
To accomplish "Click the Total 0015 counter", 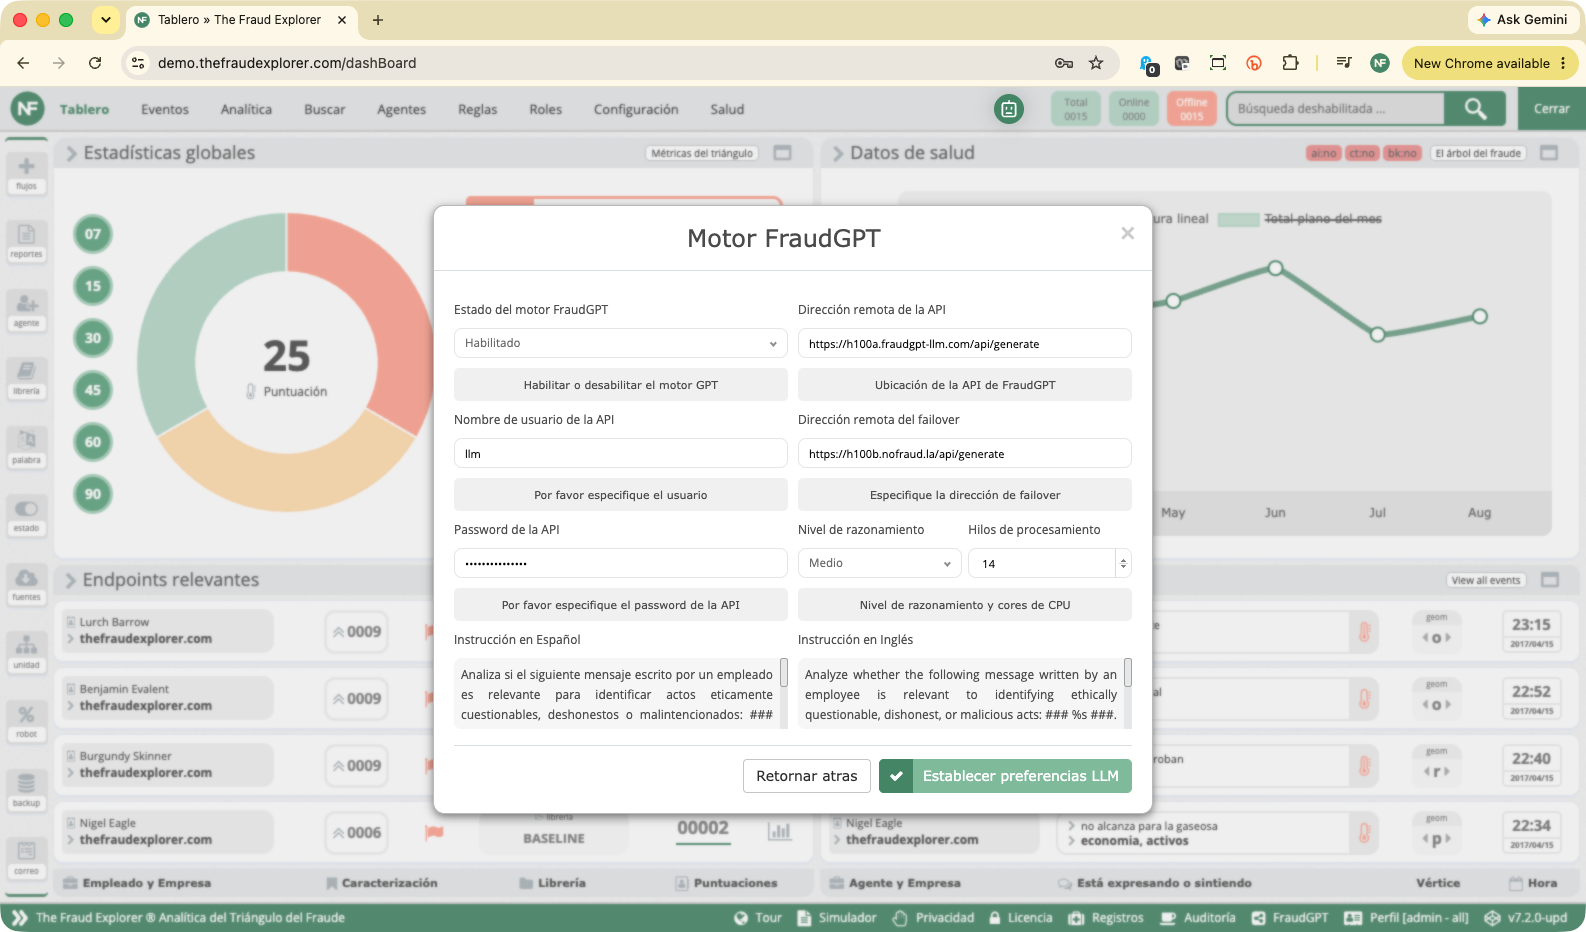I will tap(1076, 109).
